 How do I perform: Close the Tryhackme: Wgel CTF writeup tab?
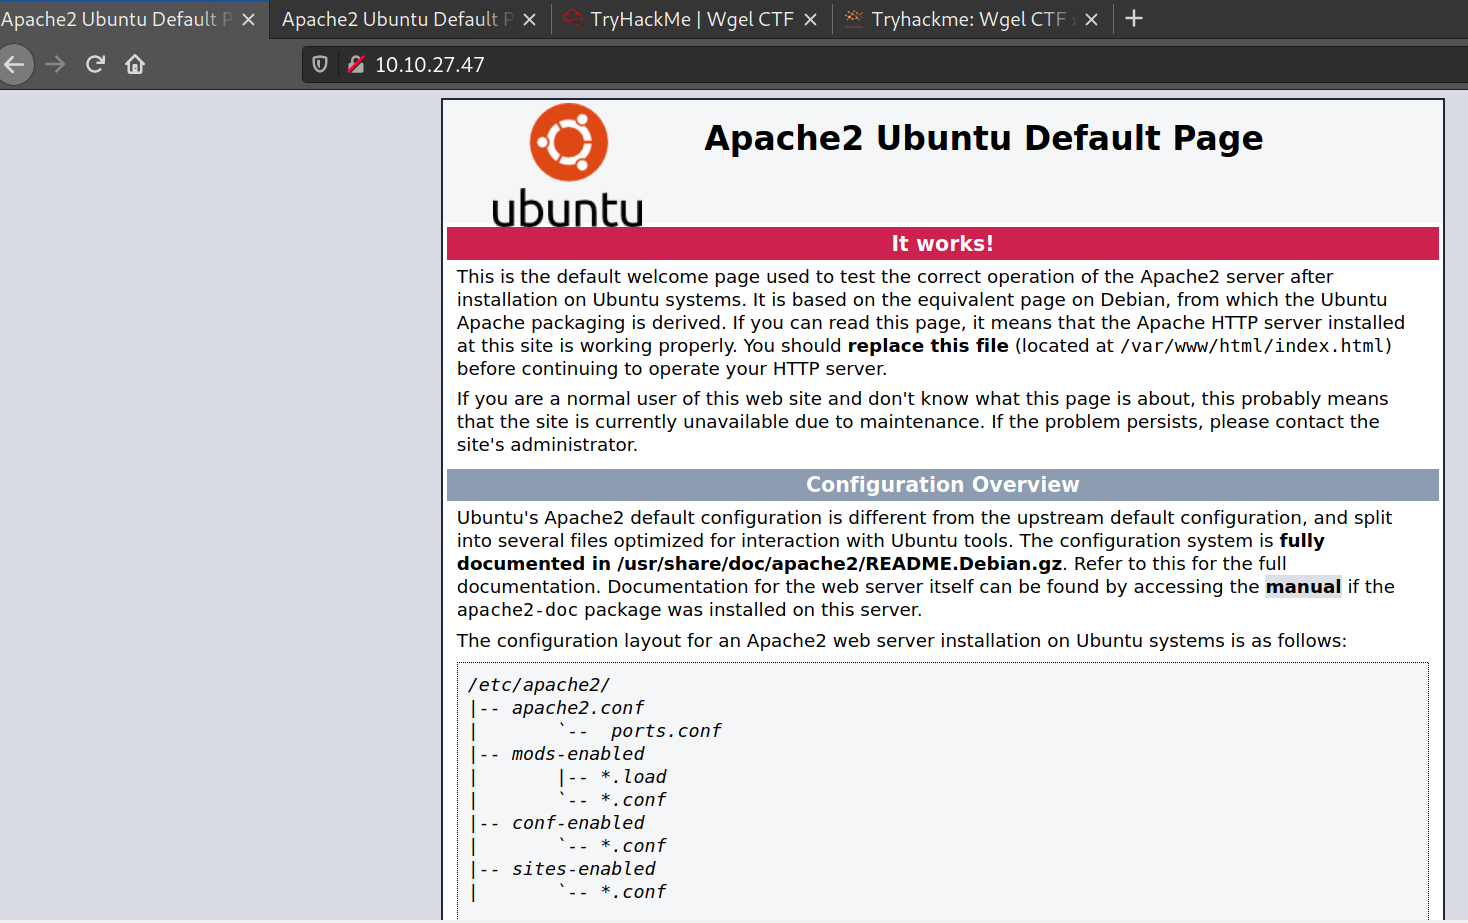[1092, 20]
